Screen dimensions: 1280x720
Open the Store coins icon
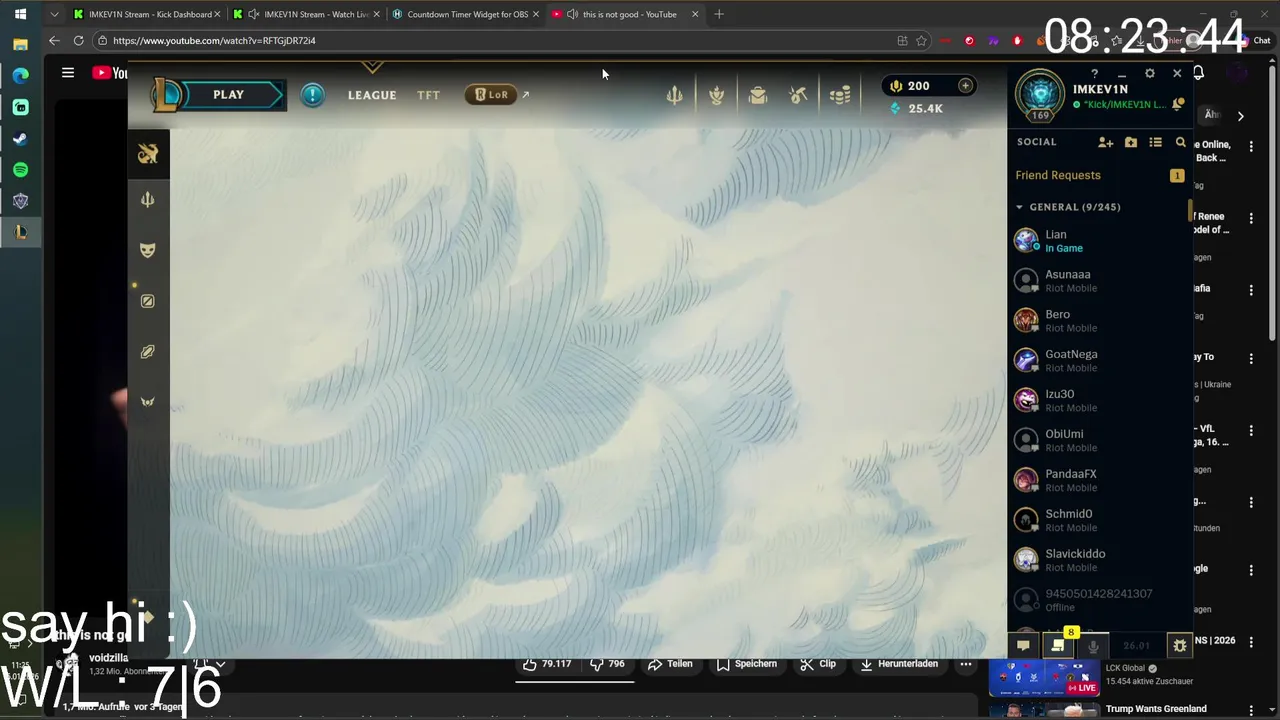840,95
